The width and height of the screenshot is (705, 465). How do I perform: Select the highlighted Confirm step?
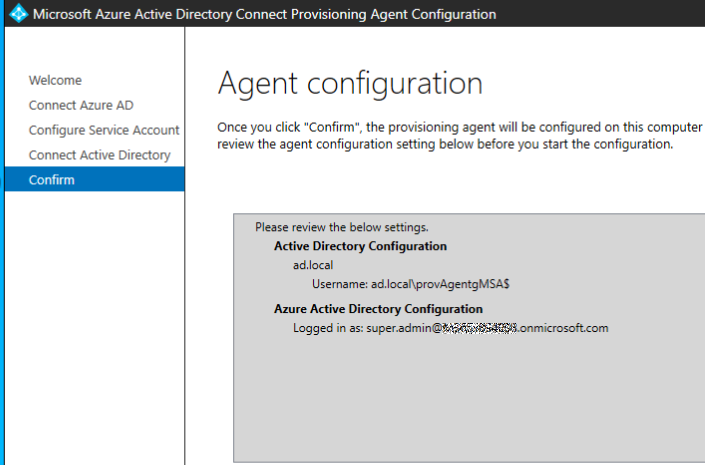click(x=51, y=180)
